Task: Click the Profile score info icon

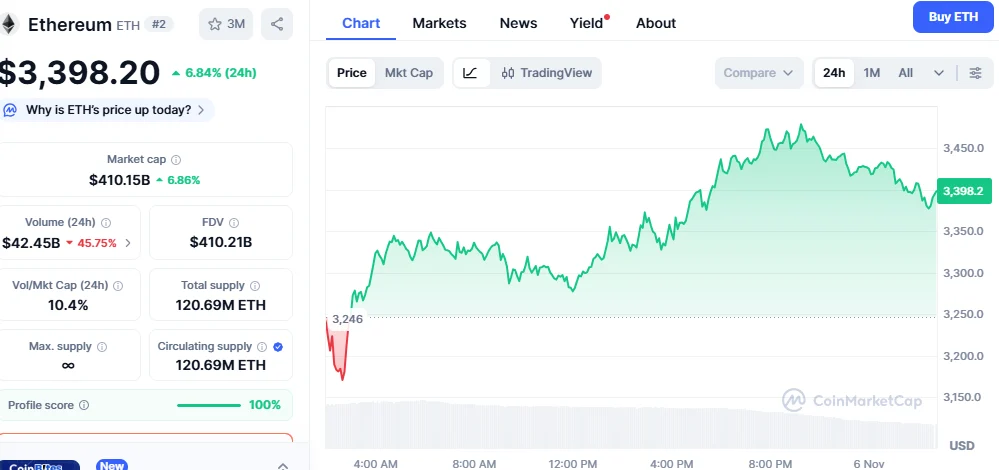Action: point(84,405)
